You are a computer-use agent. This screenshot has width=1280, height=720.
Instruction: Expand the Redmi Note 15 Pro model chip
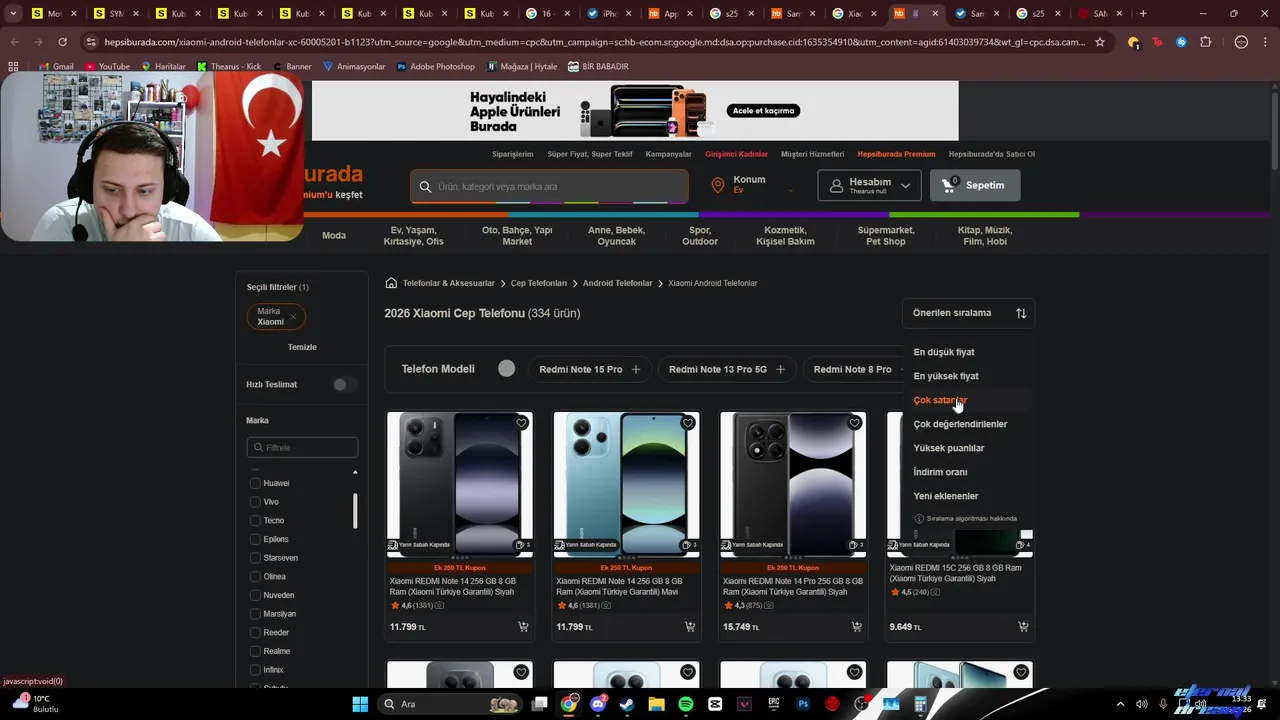(x=590, y=369)
